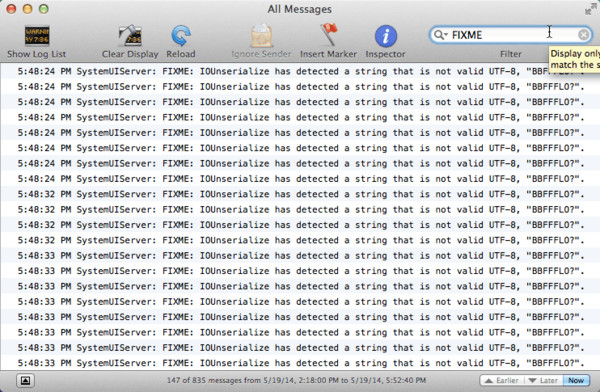This screenshot has height=392, width=600.
Task: Click the 'Filter' label under the search field
Action: [x=511, y=54]
